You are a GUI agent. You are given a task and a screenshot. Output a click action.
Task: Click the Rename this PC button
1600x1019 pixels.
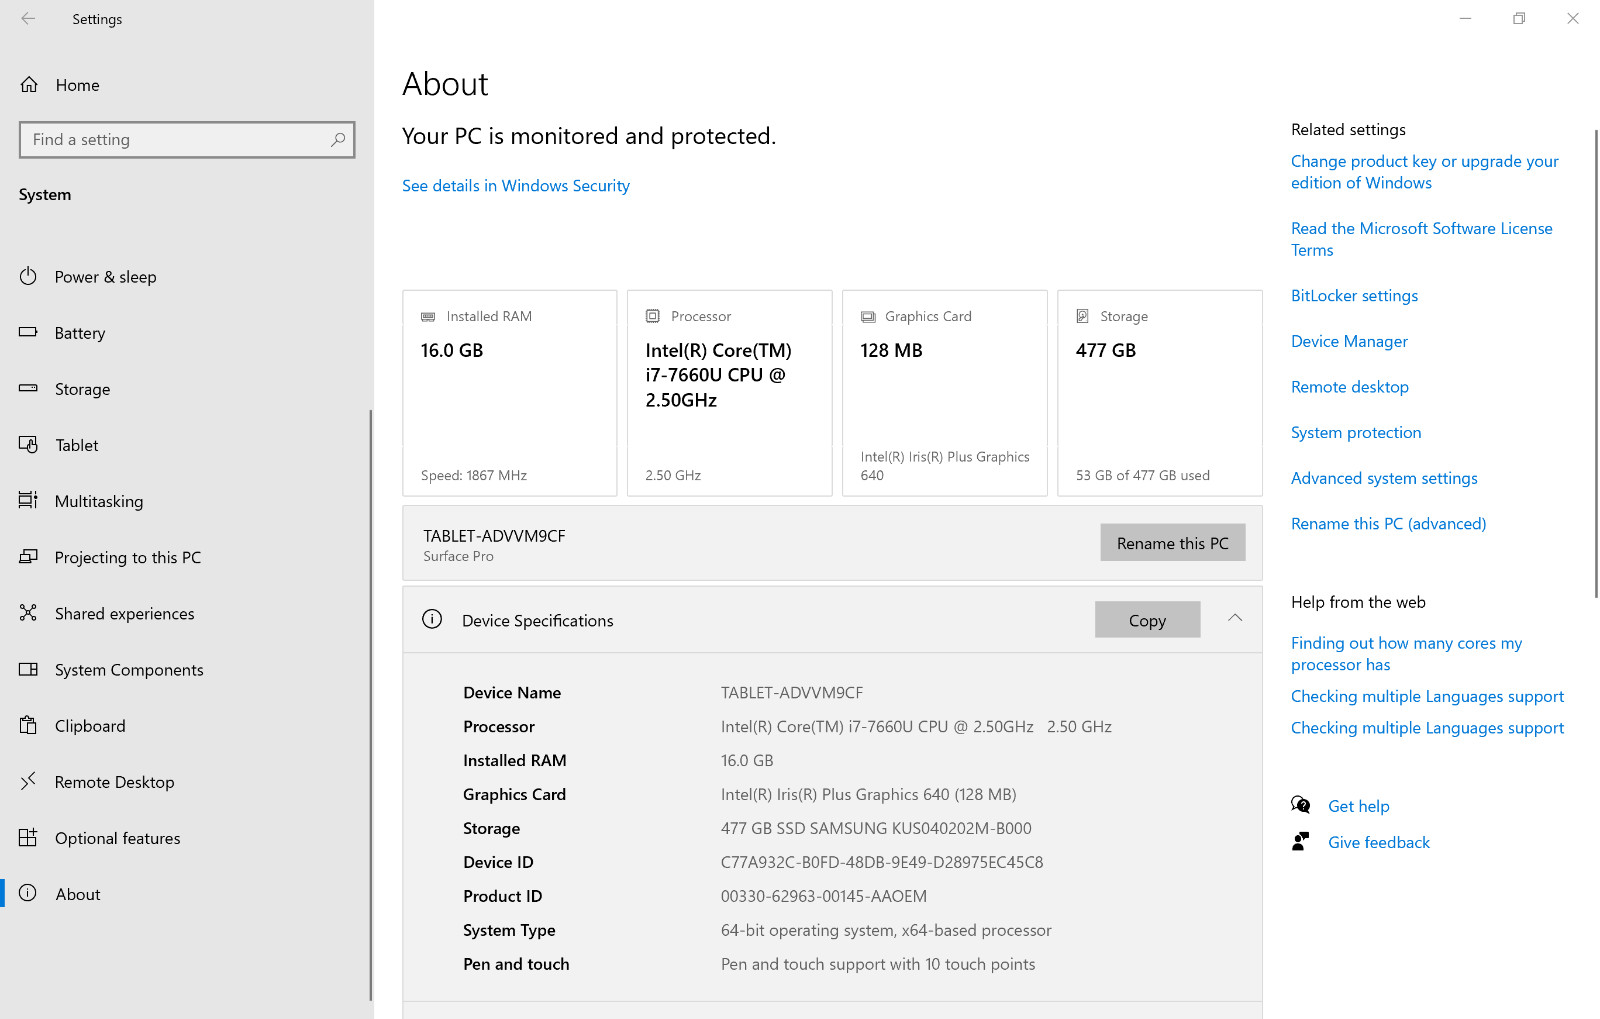point(1173,543)
